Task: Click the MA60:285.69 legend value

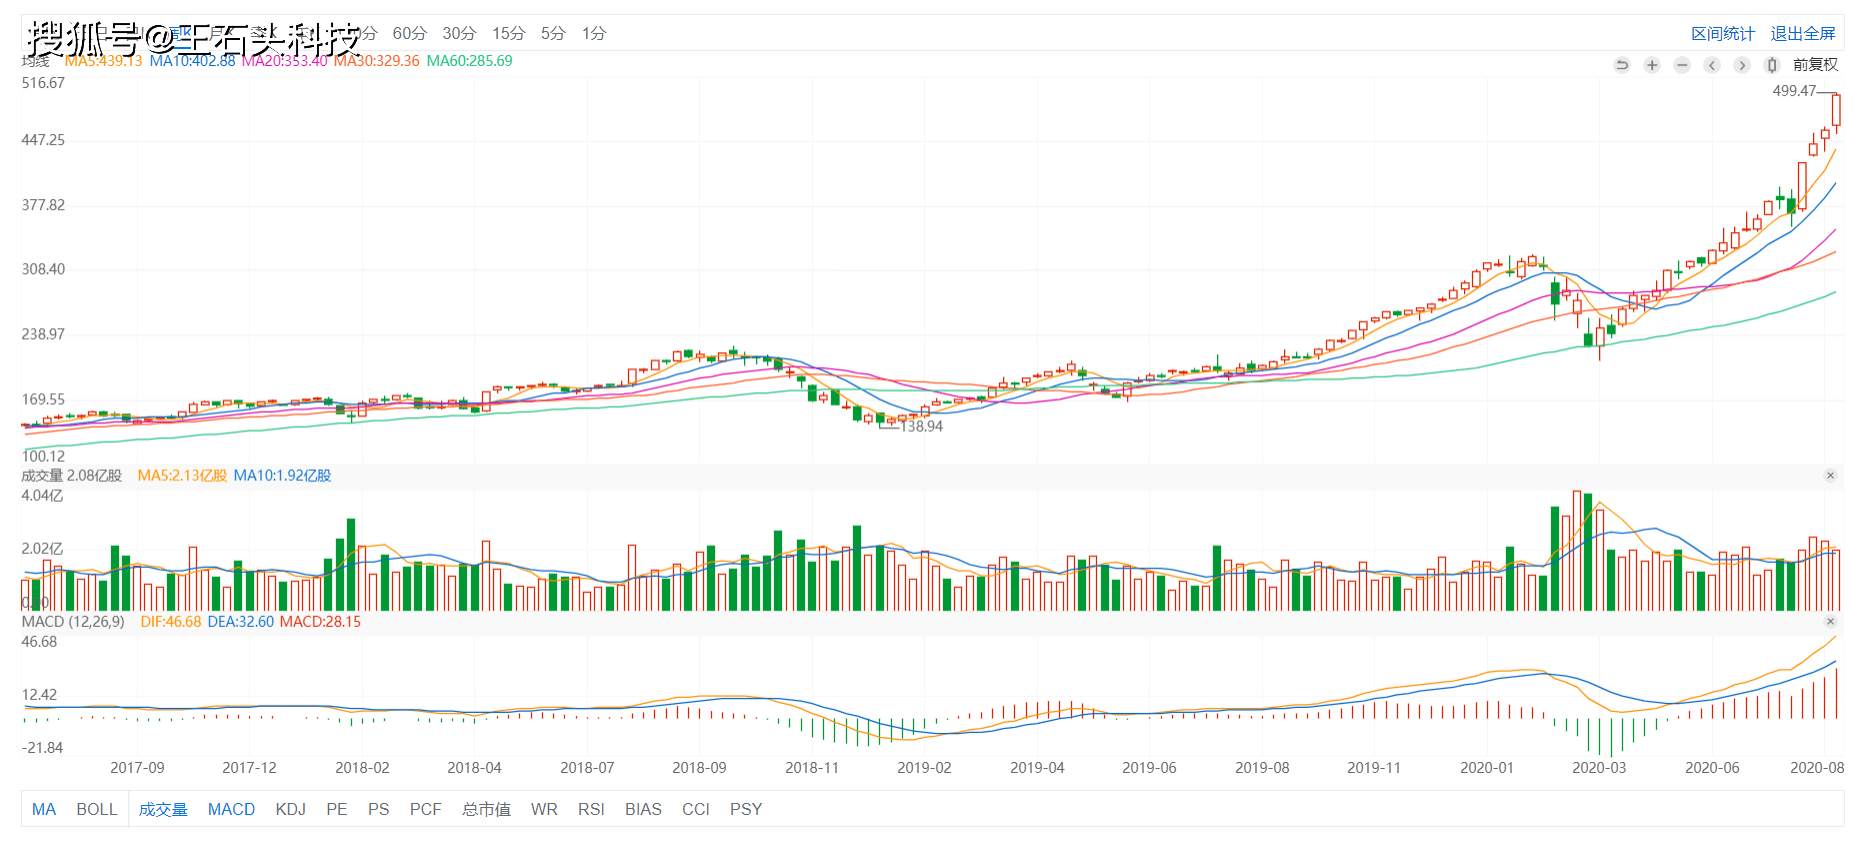Action: [469, 61]
